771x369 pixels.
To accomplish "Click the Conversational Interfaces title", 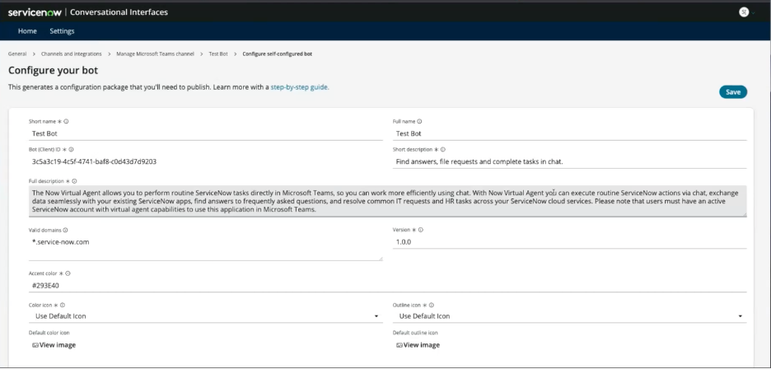I will pos(119,12).
